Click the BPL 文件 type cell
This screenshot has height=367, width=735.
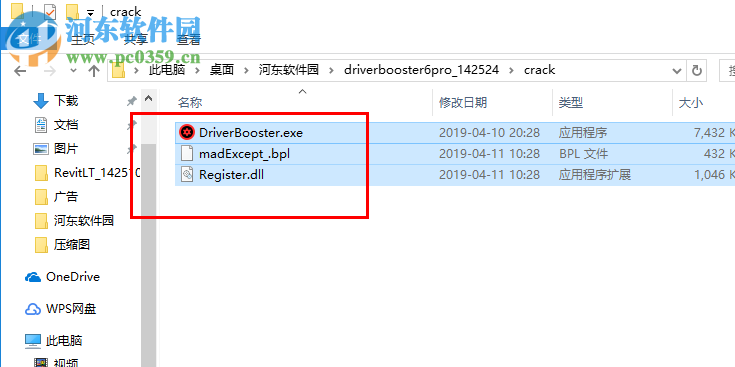tap(583, 154)
